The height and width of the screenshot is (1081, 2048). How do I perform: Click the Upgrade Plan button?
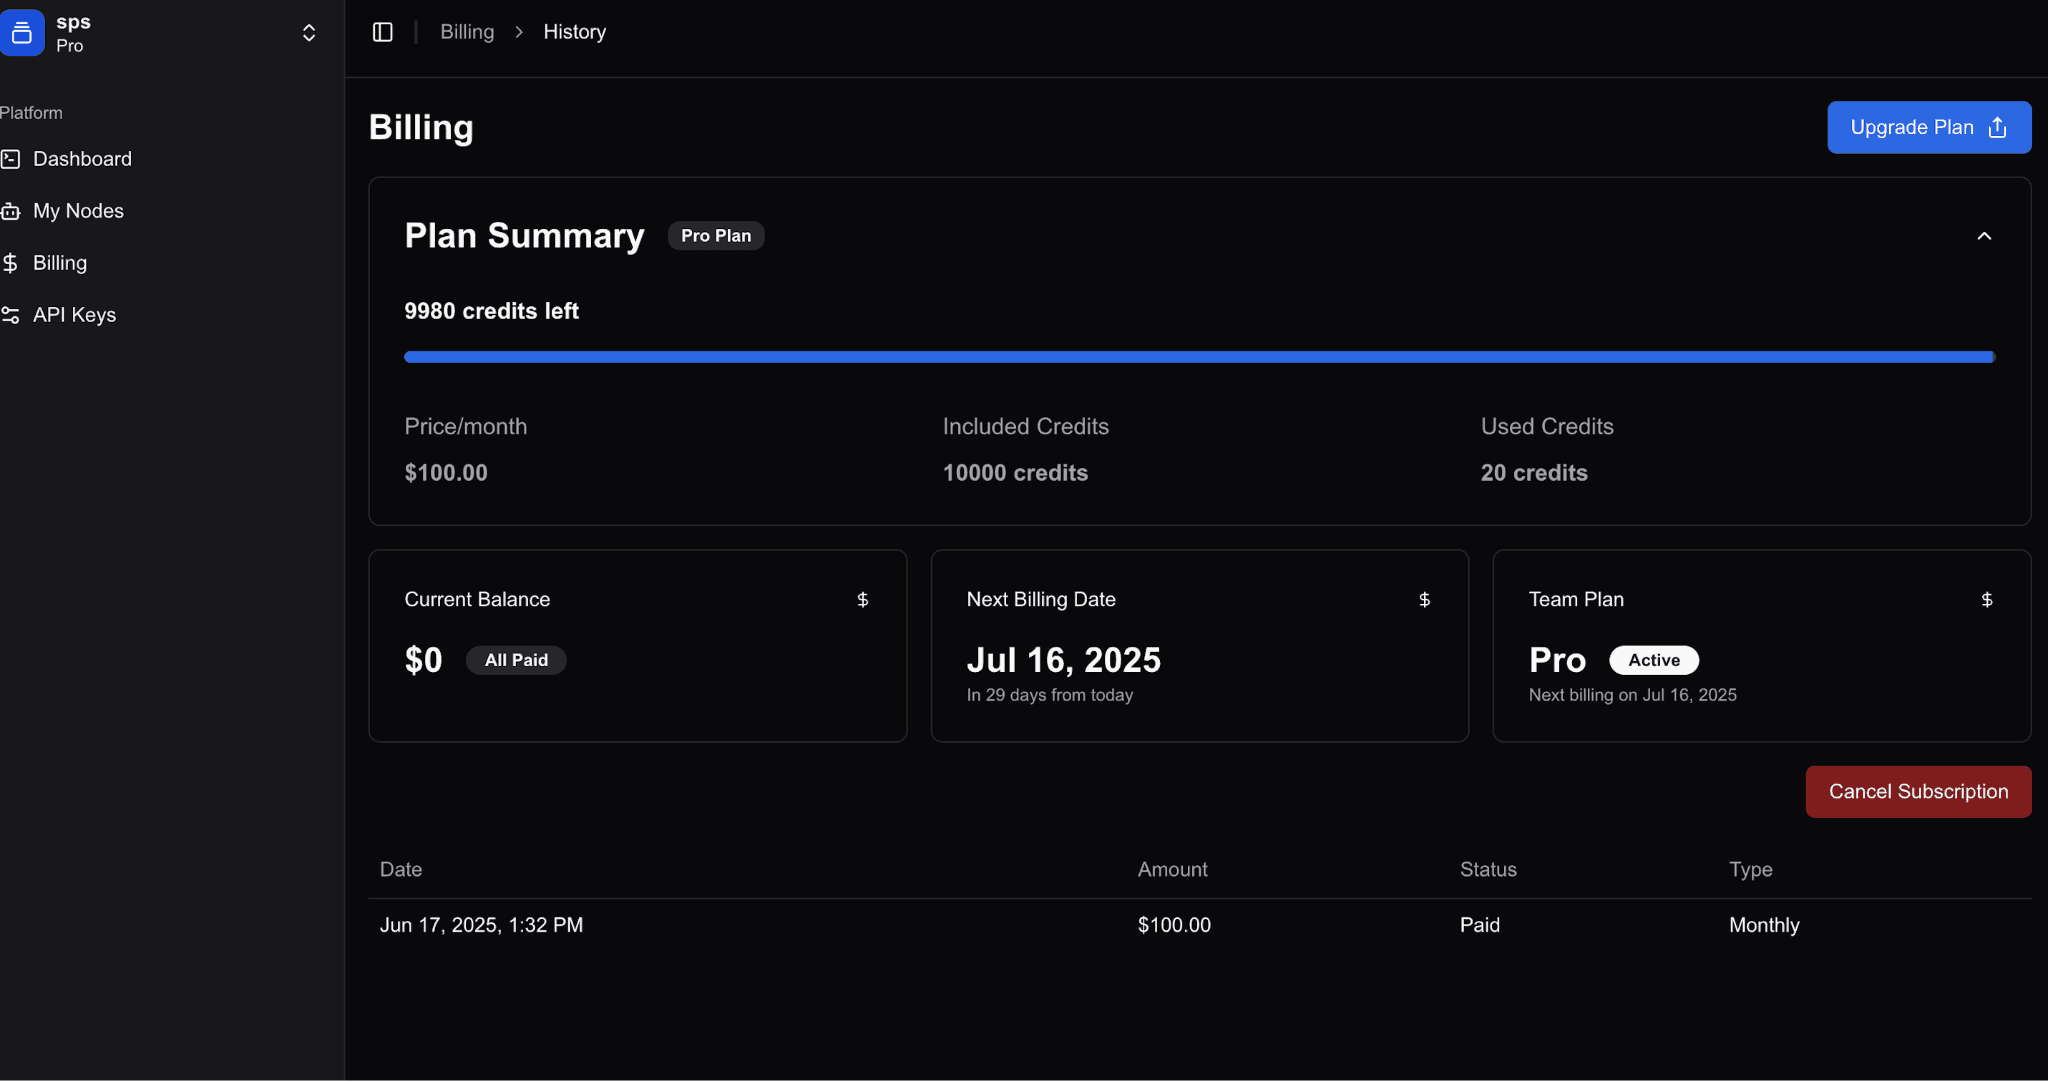(1928, 127)
